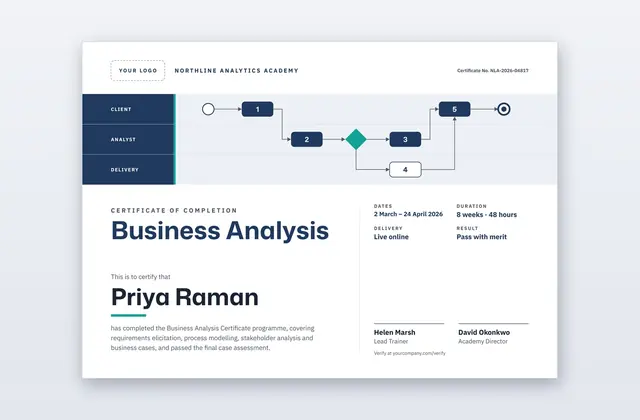
Task: Click the end event bullseye circle
Action: (504, 109)
